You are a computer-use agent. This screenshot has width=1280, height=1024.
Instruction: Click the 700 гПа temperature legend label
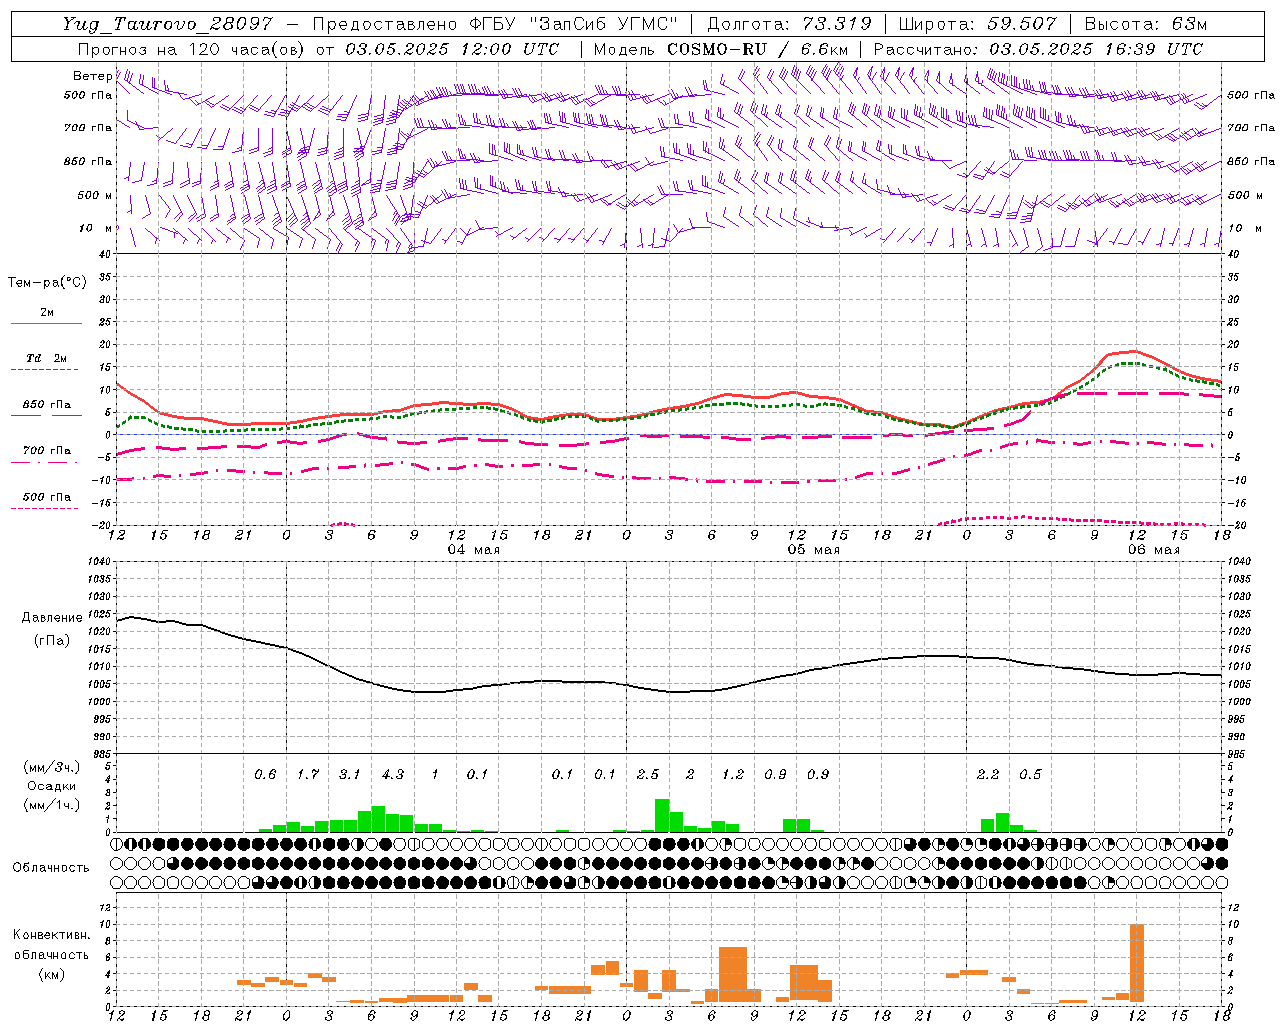tap(47, 450)
